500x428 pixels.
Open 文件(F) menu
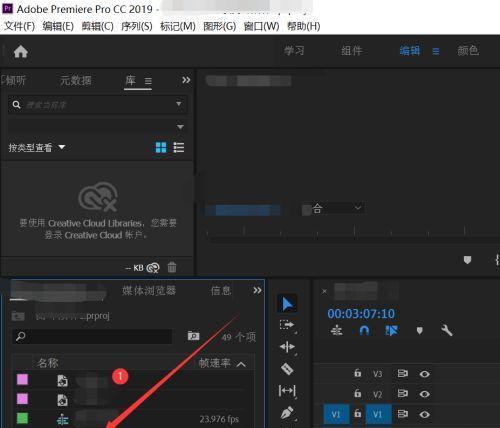[x=19, y=26]
